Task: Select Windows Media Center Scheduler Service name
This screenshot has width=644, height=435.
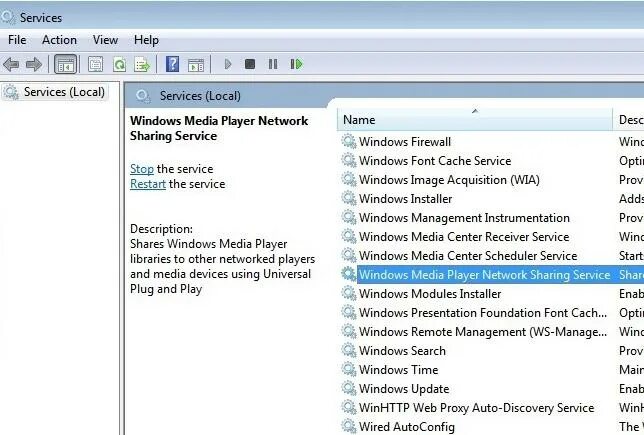Action: [468, 255]
